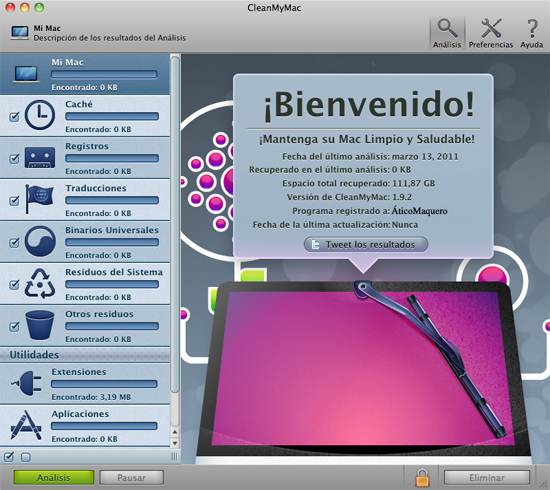Select the Otros residuos trash bin icon
The image size is (550, 490).
pyautogui.click(x=40, y=325)
